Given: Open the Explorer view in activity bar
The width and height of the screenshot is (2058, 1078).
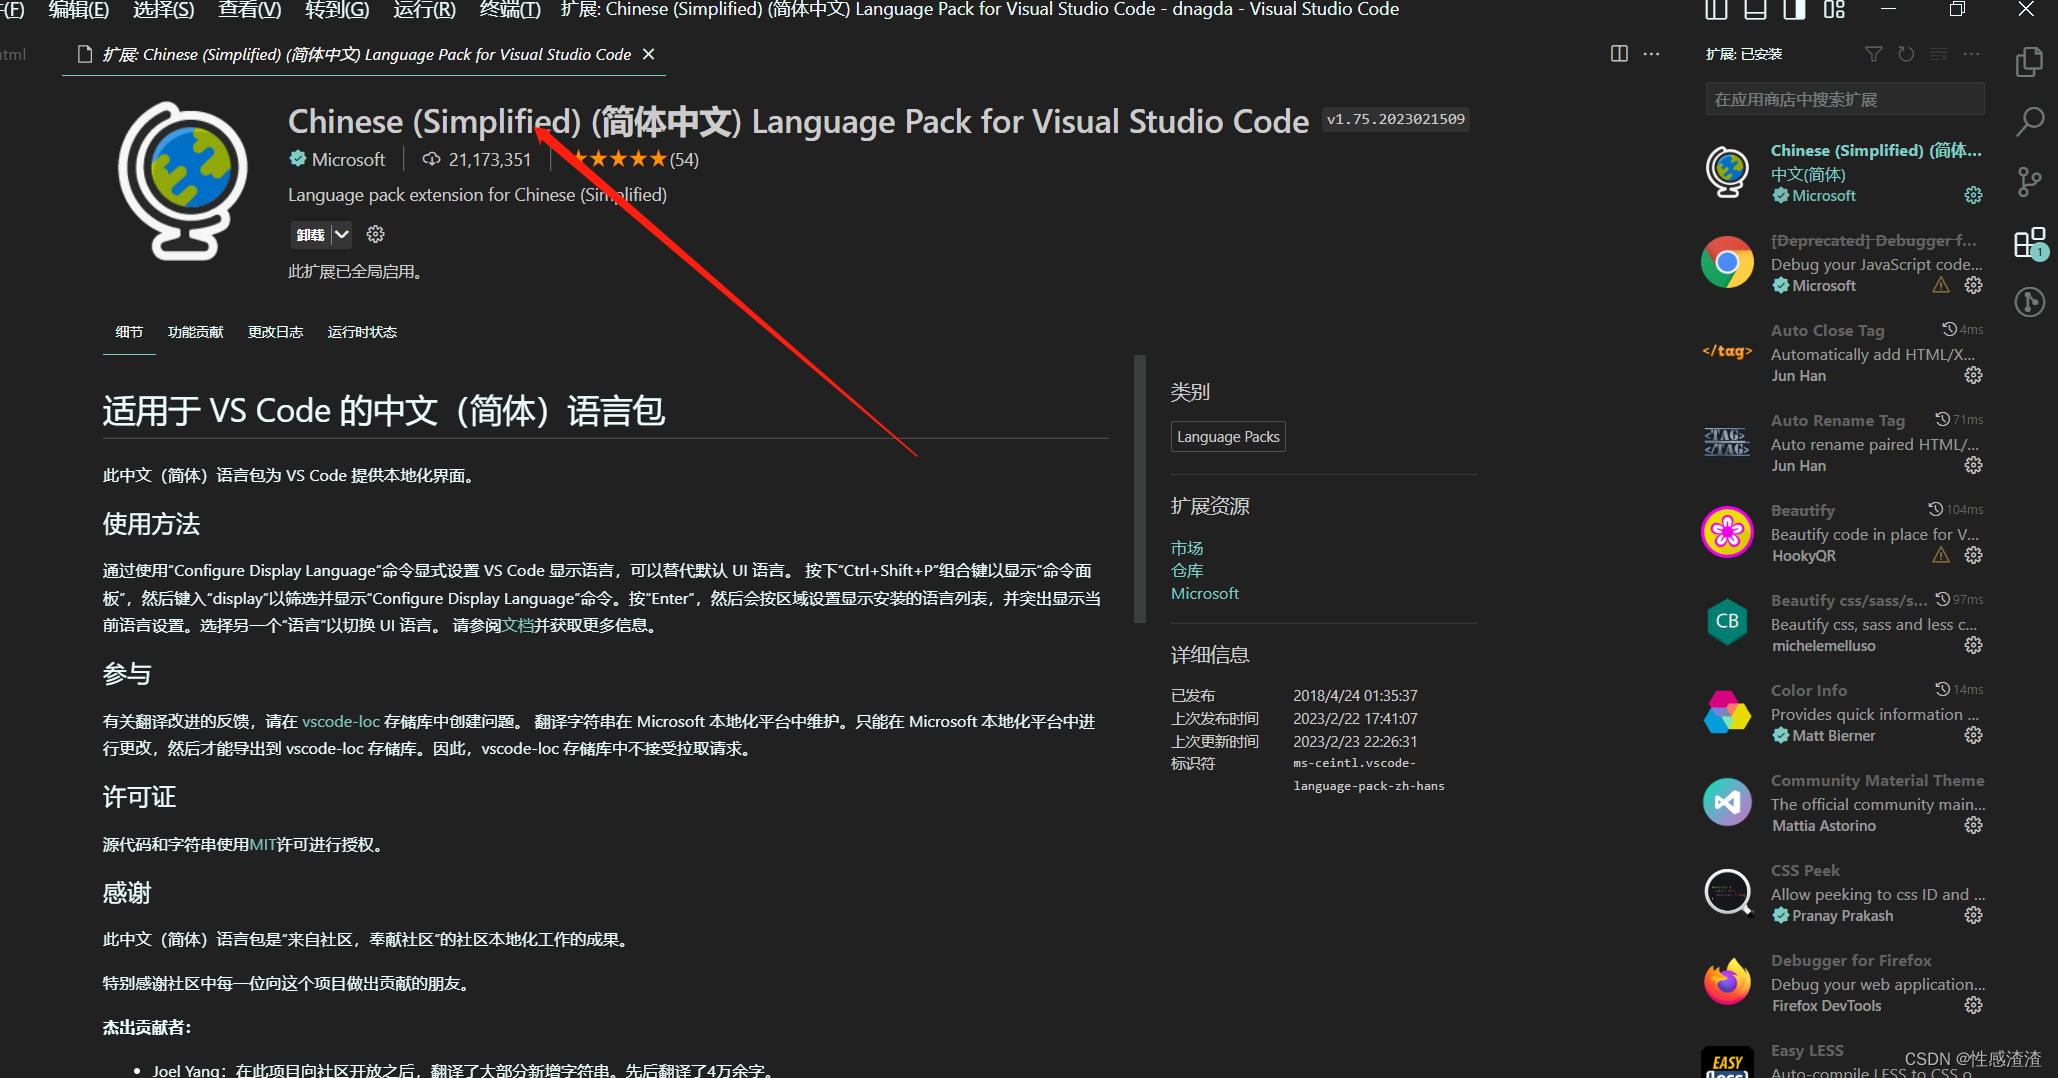Looking at the screenshot, I should [2030, 62].
